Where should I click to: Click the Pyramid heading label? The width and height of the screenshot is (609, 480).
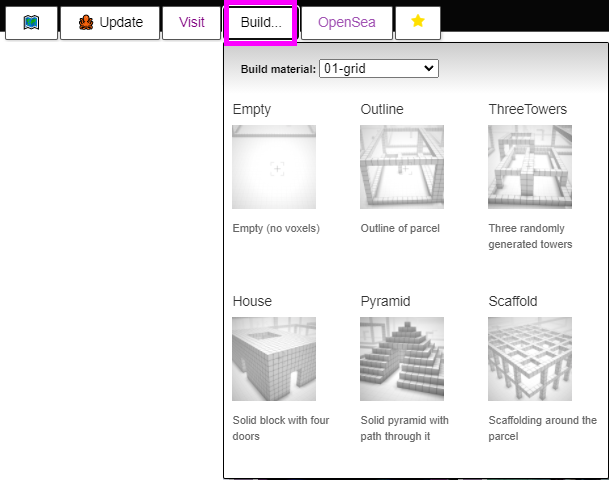tap(385, 301)
